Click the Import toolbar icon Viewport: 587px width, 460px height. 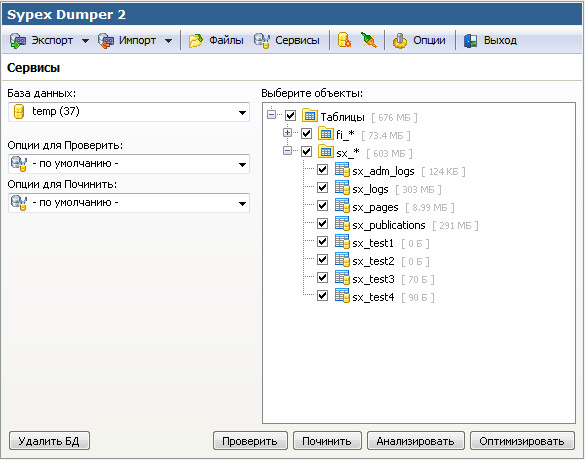(106, 40)
